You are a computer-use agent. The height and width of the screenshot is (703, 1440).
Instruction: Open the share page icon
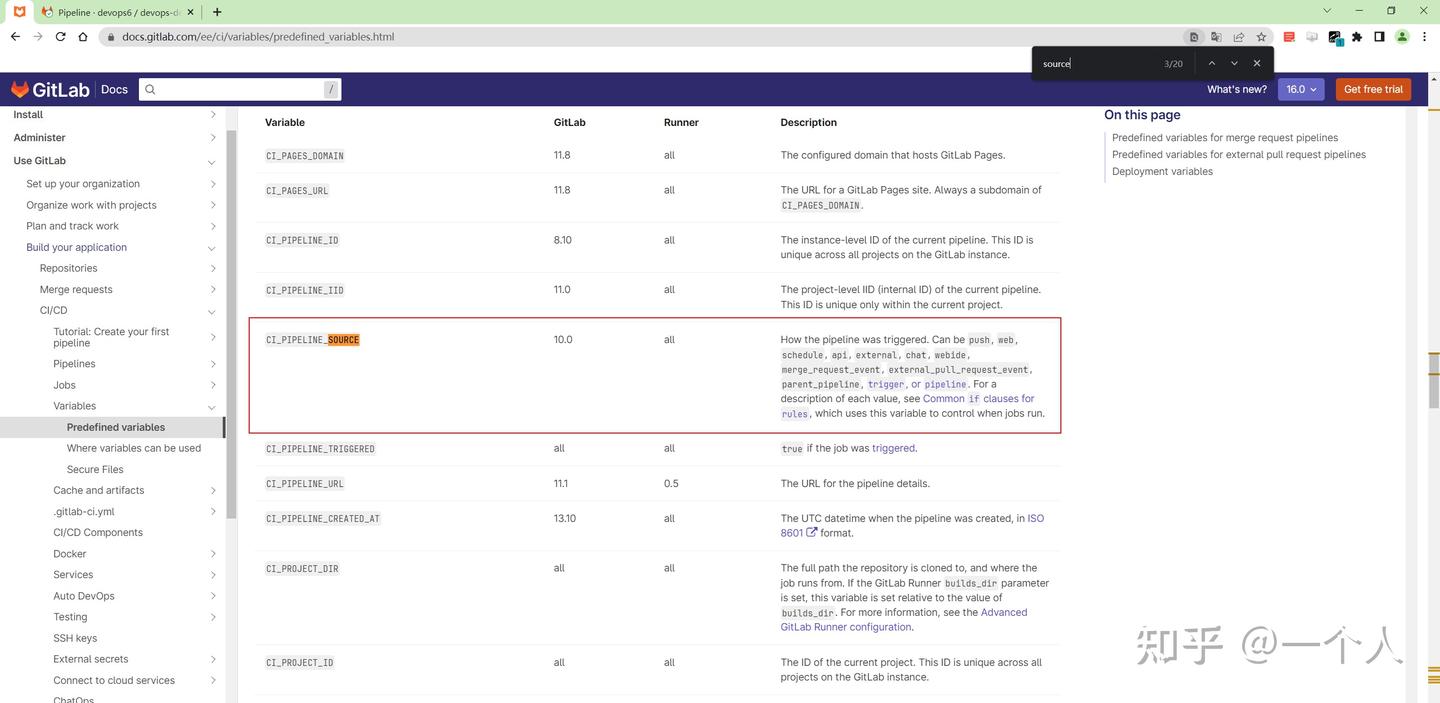(1239, 36)
